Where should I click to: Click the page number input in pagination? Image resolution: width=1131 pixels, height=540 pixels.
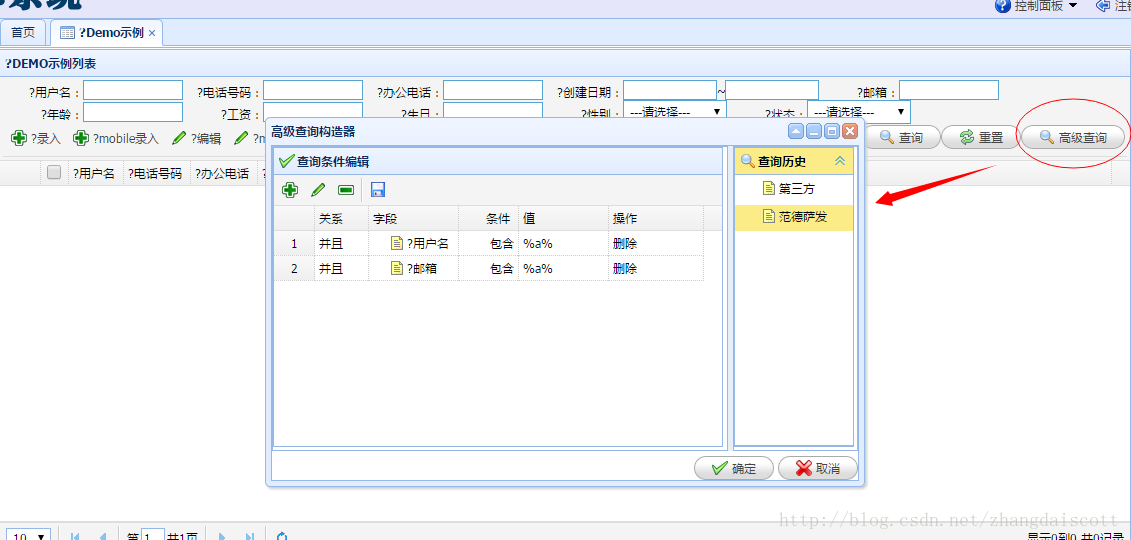pos(153,536)
